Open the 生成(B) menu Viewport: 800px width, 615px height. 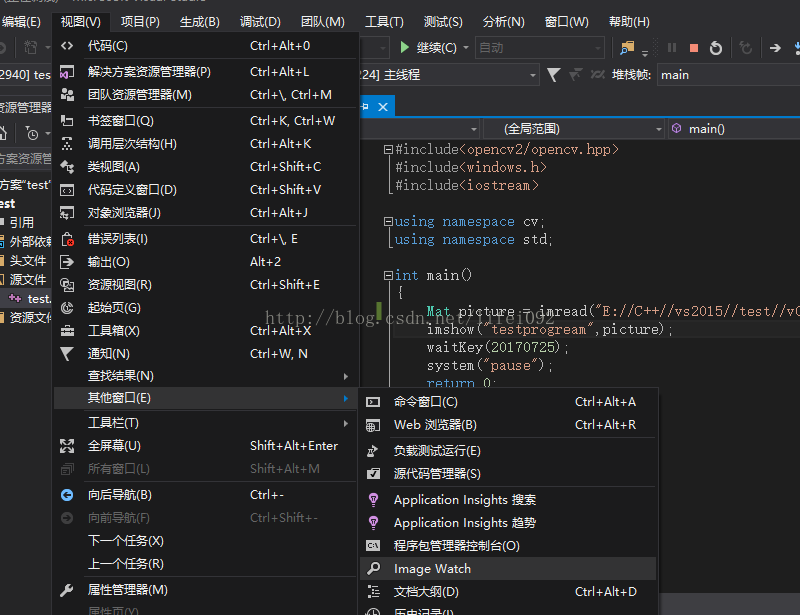[x=199, y=22]
